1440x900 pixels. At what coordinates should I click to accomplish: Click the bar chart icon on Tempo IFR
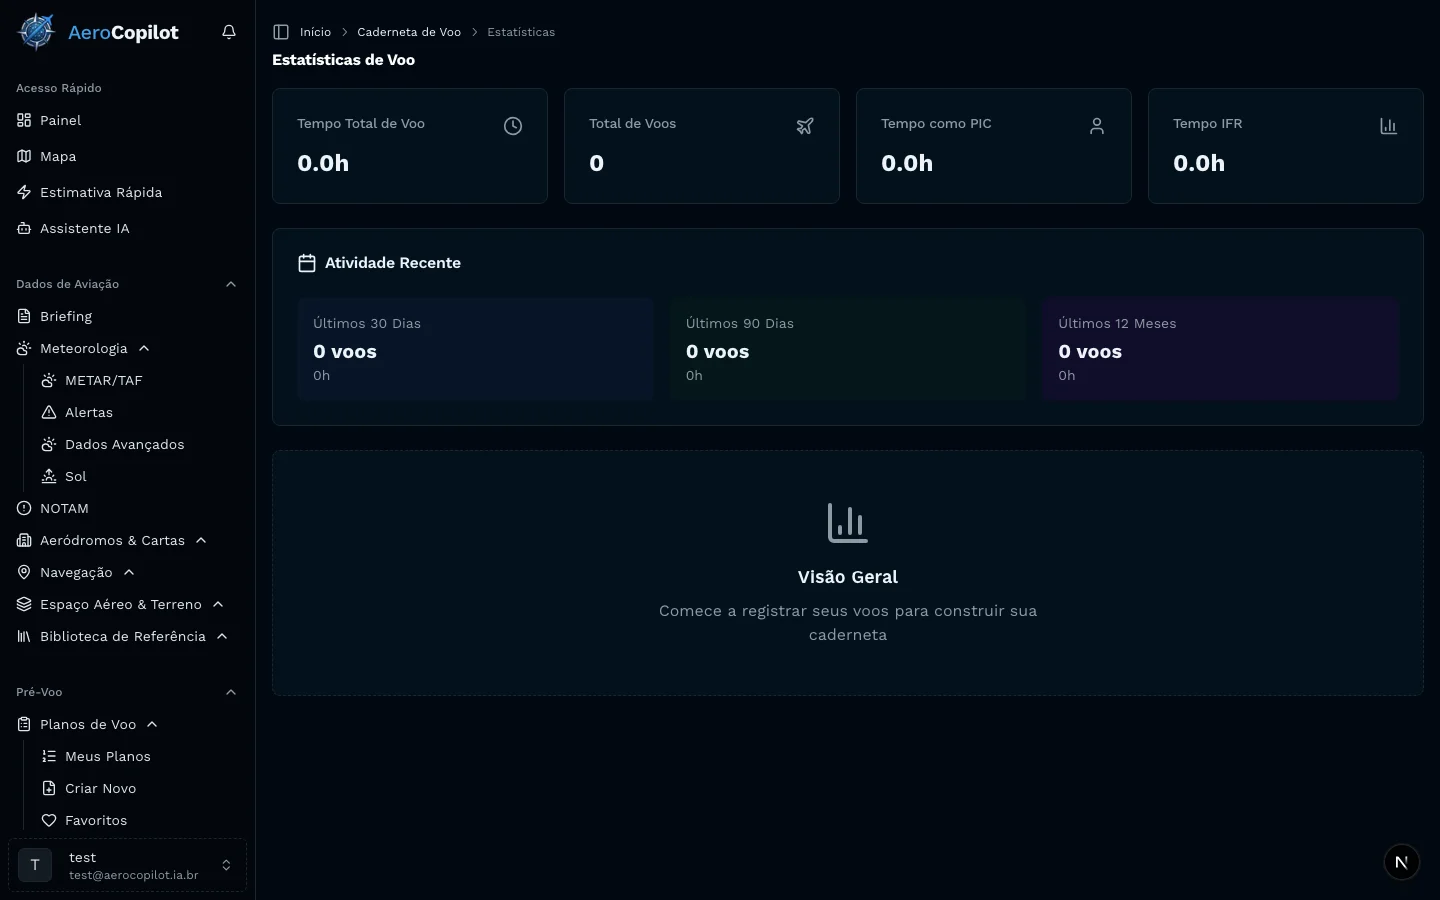coord(1388,126)
